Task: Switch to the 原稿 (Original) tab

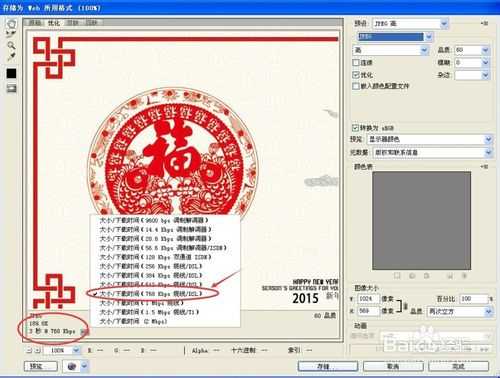Action: [x=35, y=23]
